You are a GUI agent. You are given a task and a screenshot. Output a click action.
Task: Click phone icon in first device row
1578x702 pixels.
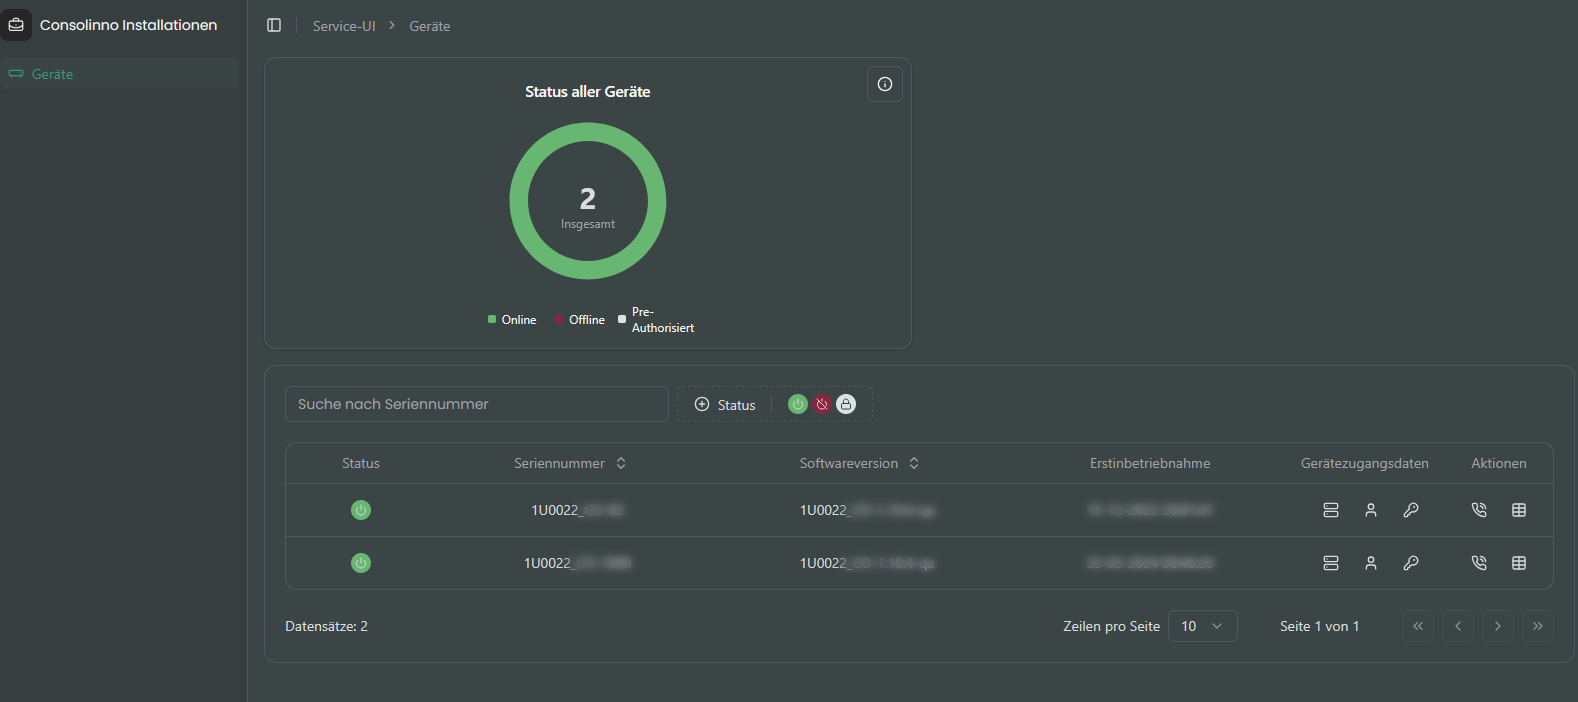(x=1479, y=510)
